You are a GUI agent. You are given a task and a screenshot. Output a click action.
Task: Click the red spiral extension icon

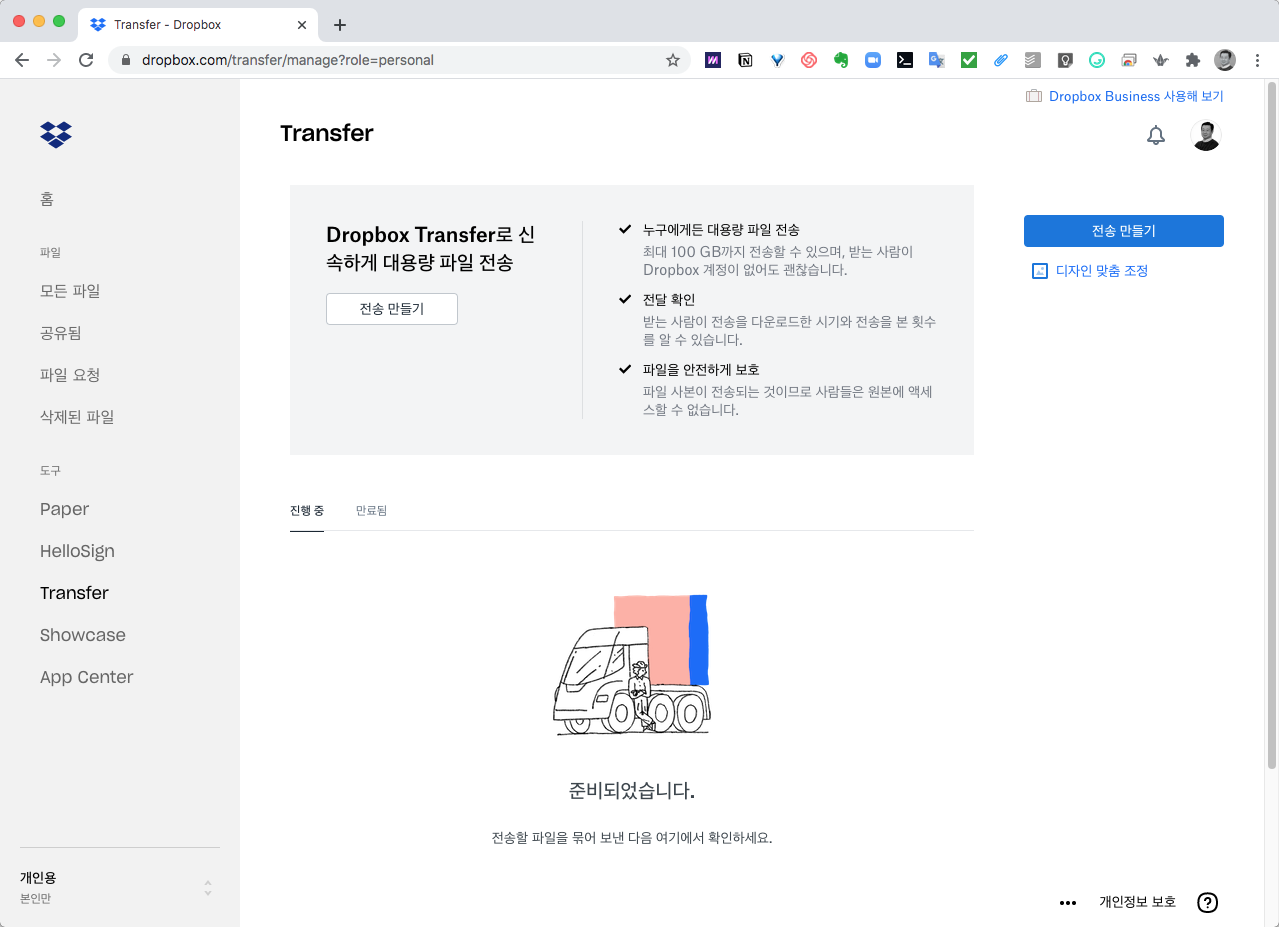point(809,60)
